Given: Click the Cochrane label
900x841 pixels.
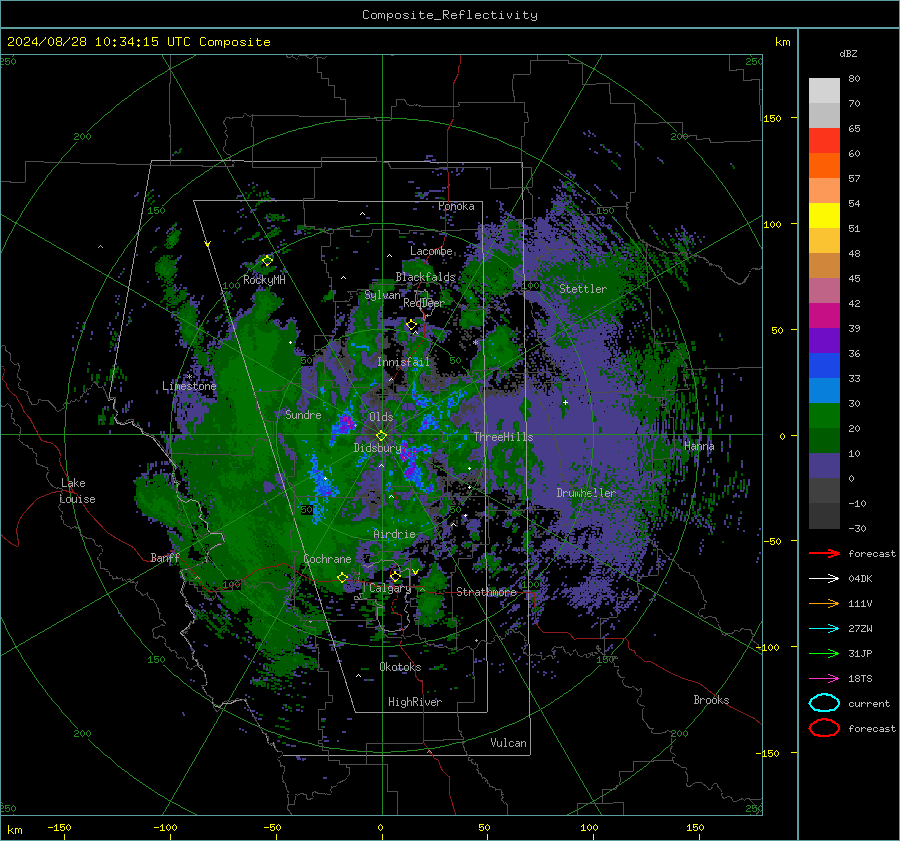Looking at the screenshot, I should (327, 559).
